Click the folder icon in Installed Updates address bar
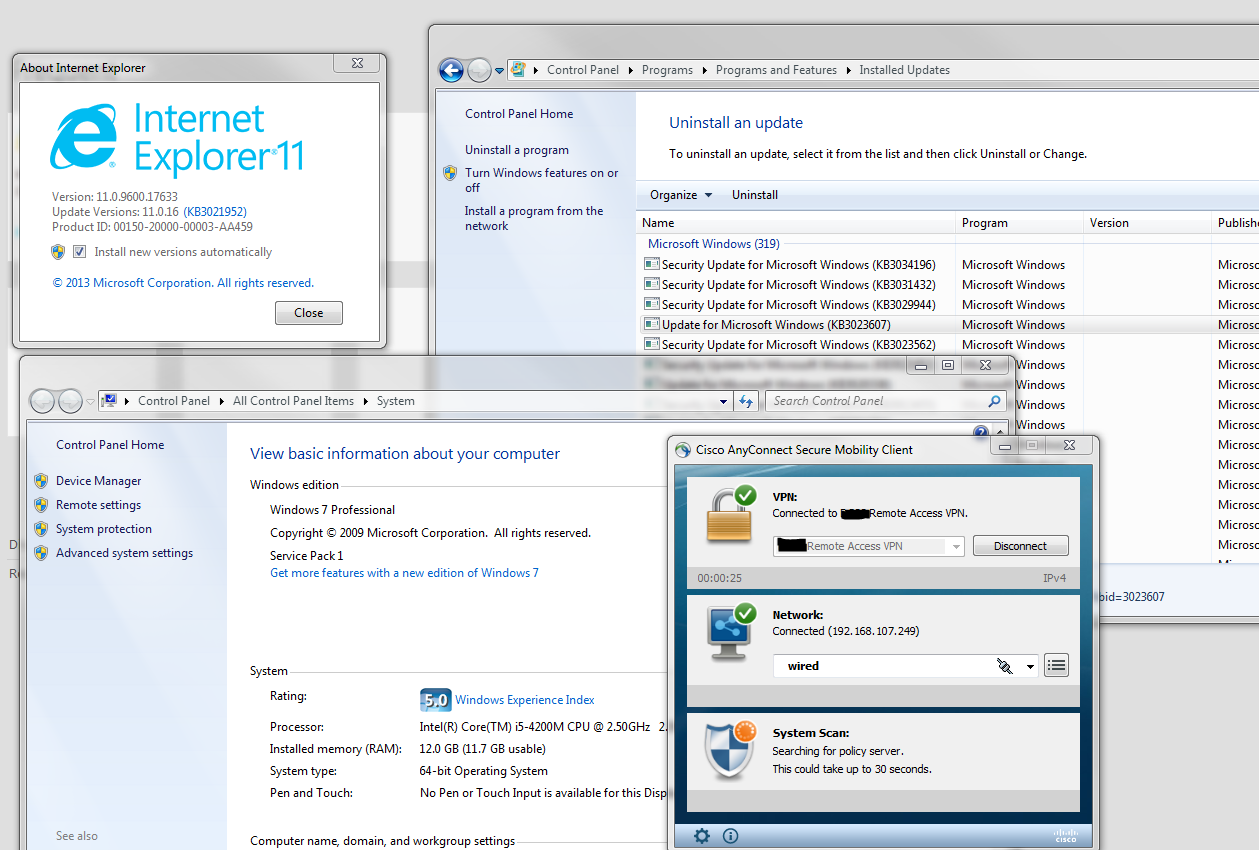The width and height of the screenshot is (1259, 850). click(x=518, y=69)
